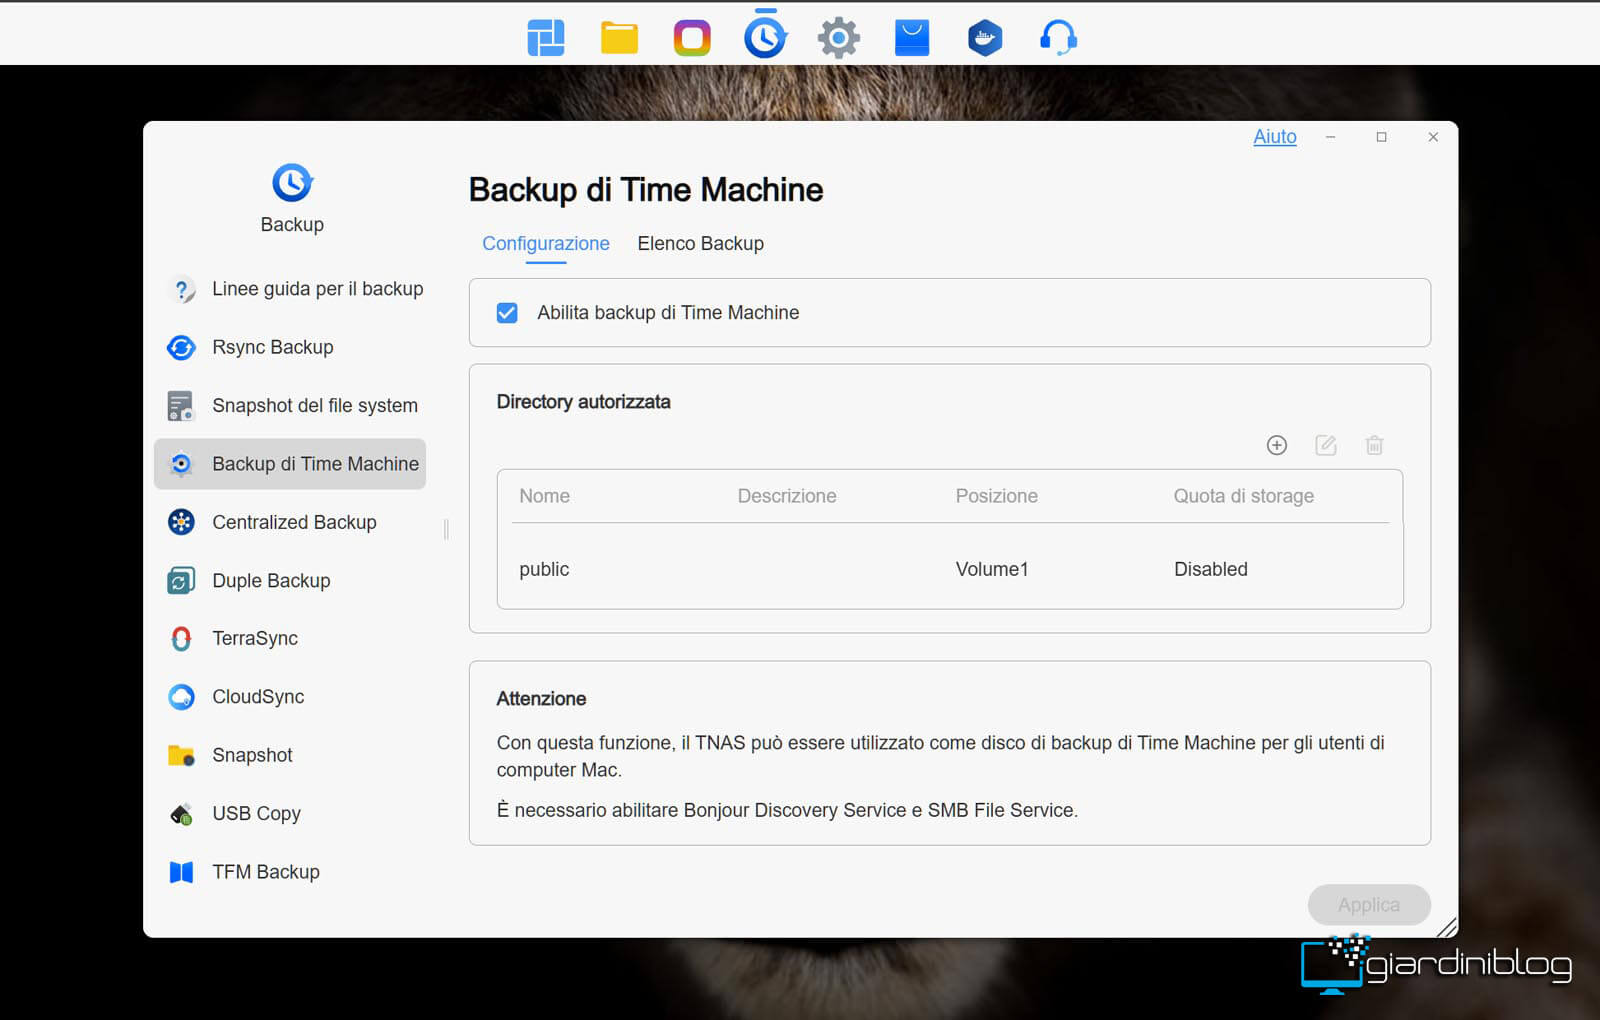Select the public directory row
Screen dimensions: 1600x1020
[950, 569]
